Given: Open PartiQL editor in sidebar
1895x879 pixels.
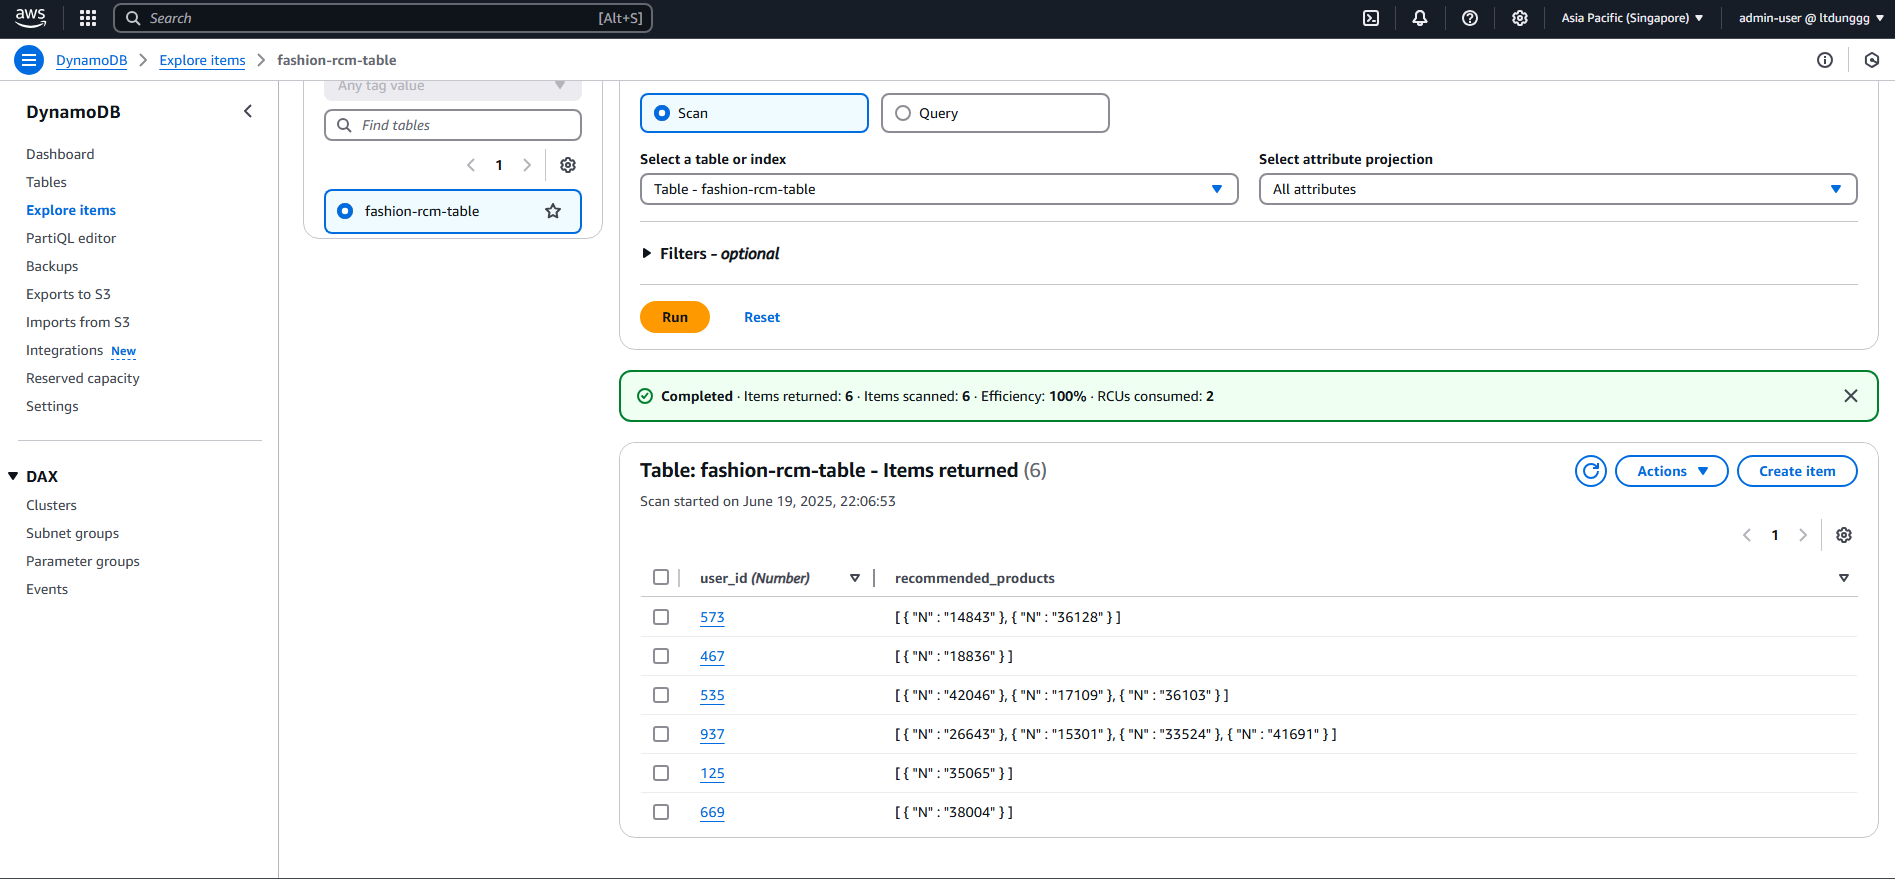Looking at the screenshot, I should [x=71, y=238].
